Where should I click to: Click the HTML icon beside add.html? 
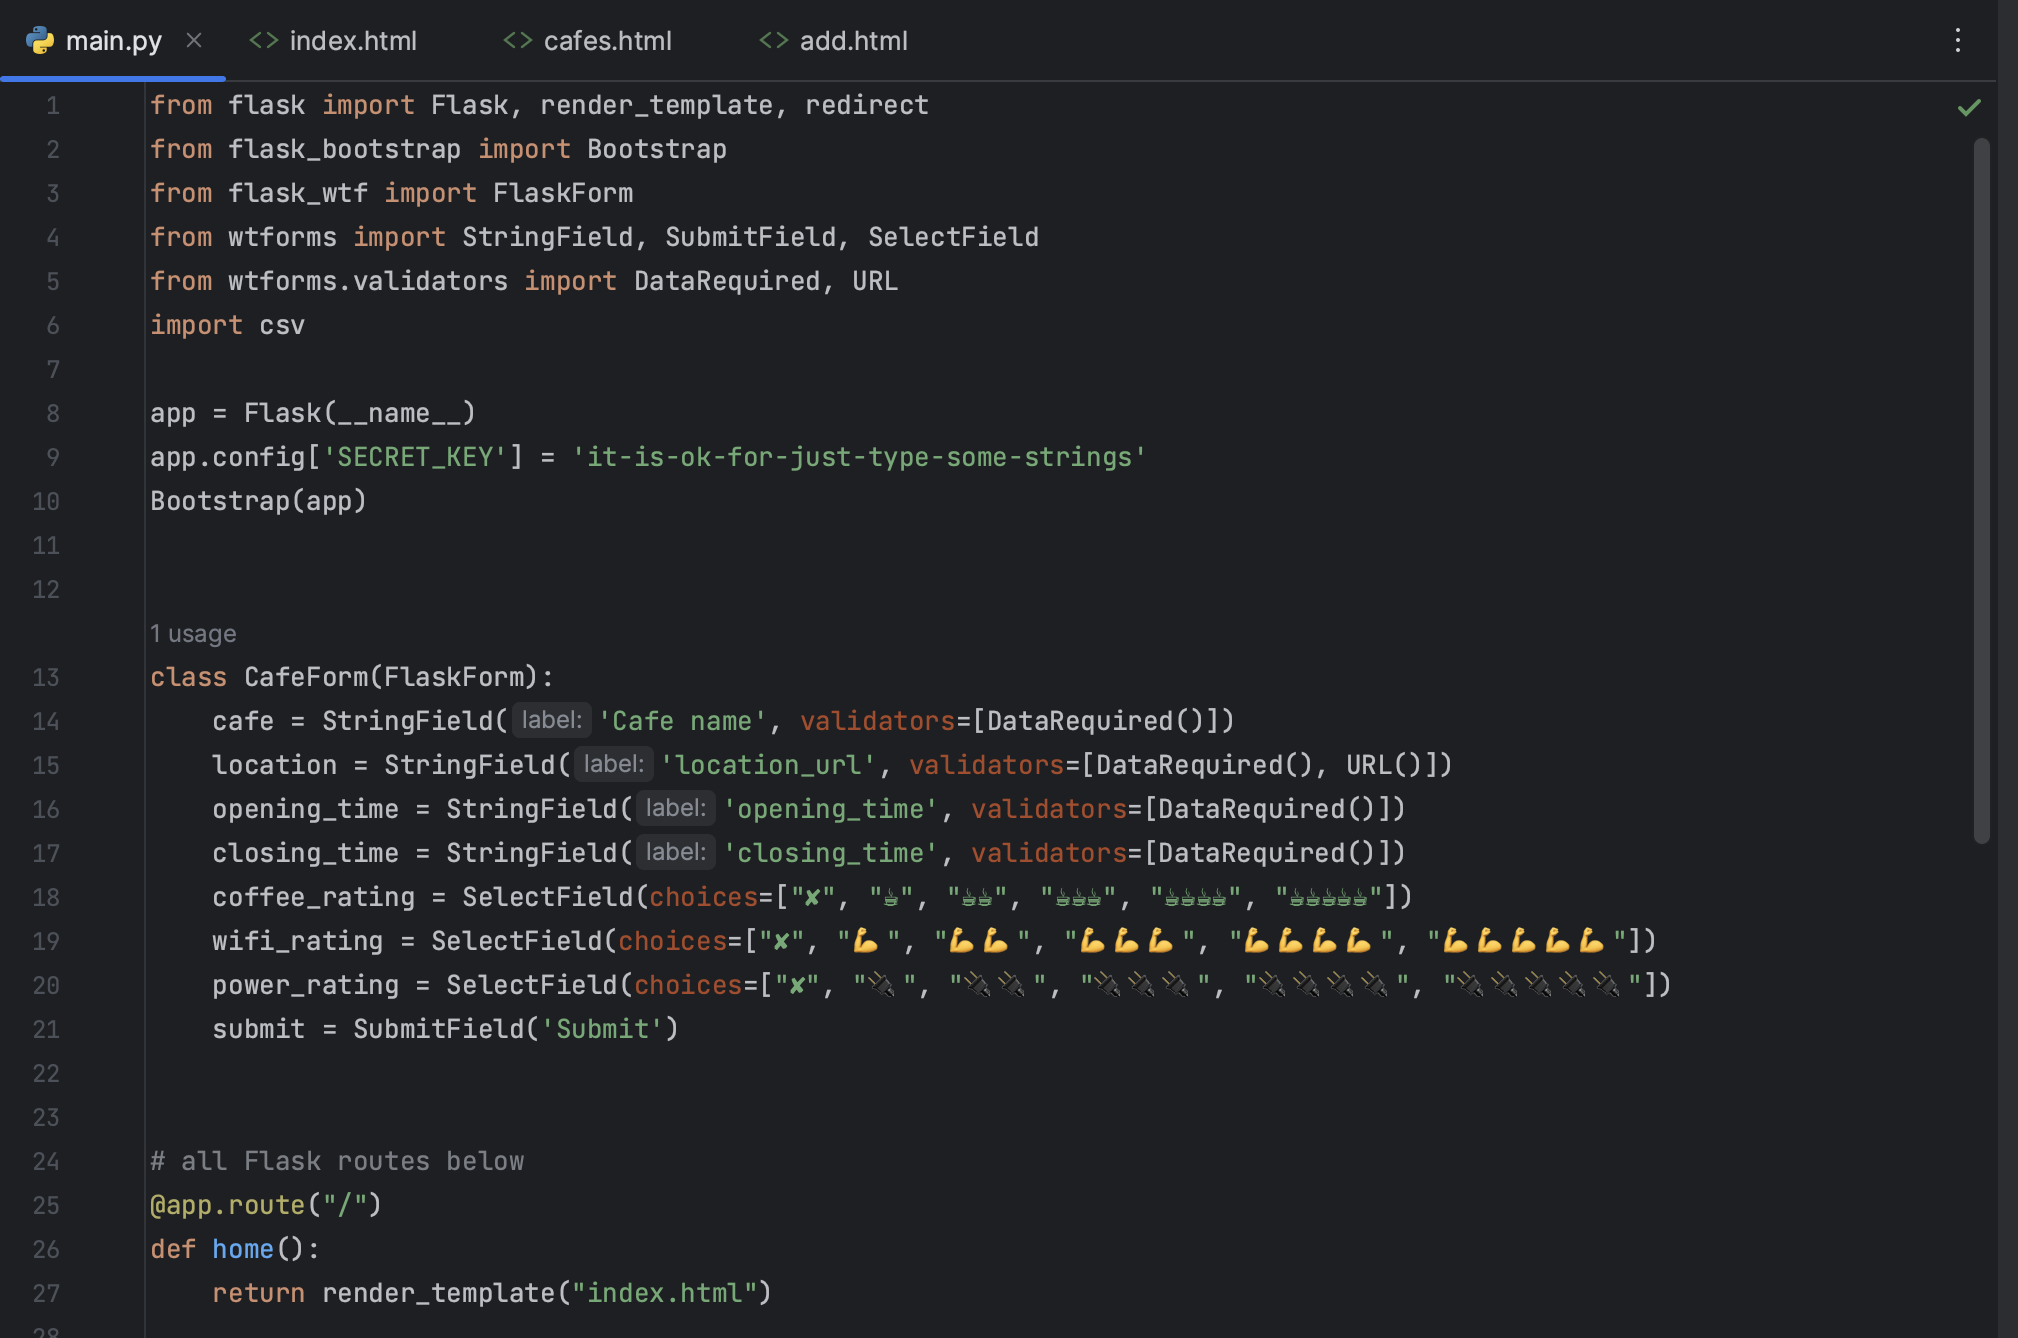(774, 40)
